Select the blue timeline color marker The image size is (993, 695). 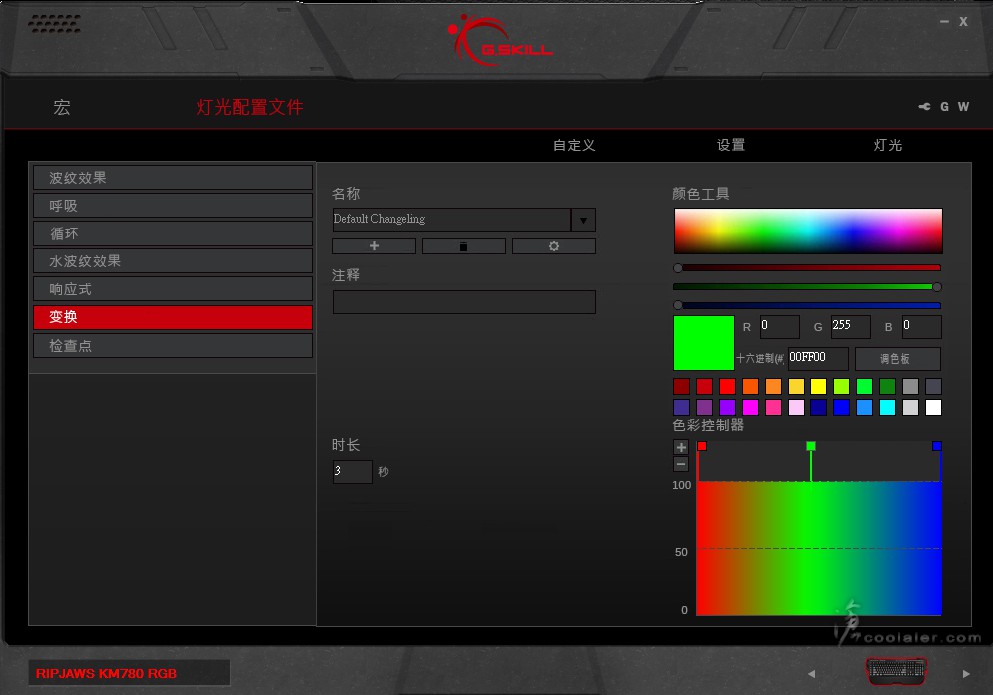point(937,446)
